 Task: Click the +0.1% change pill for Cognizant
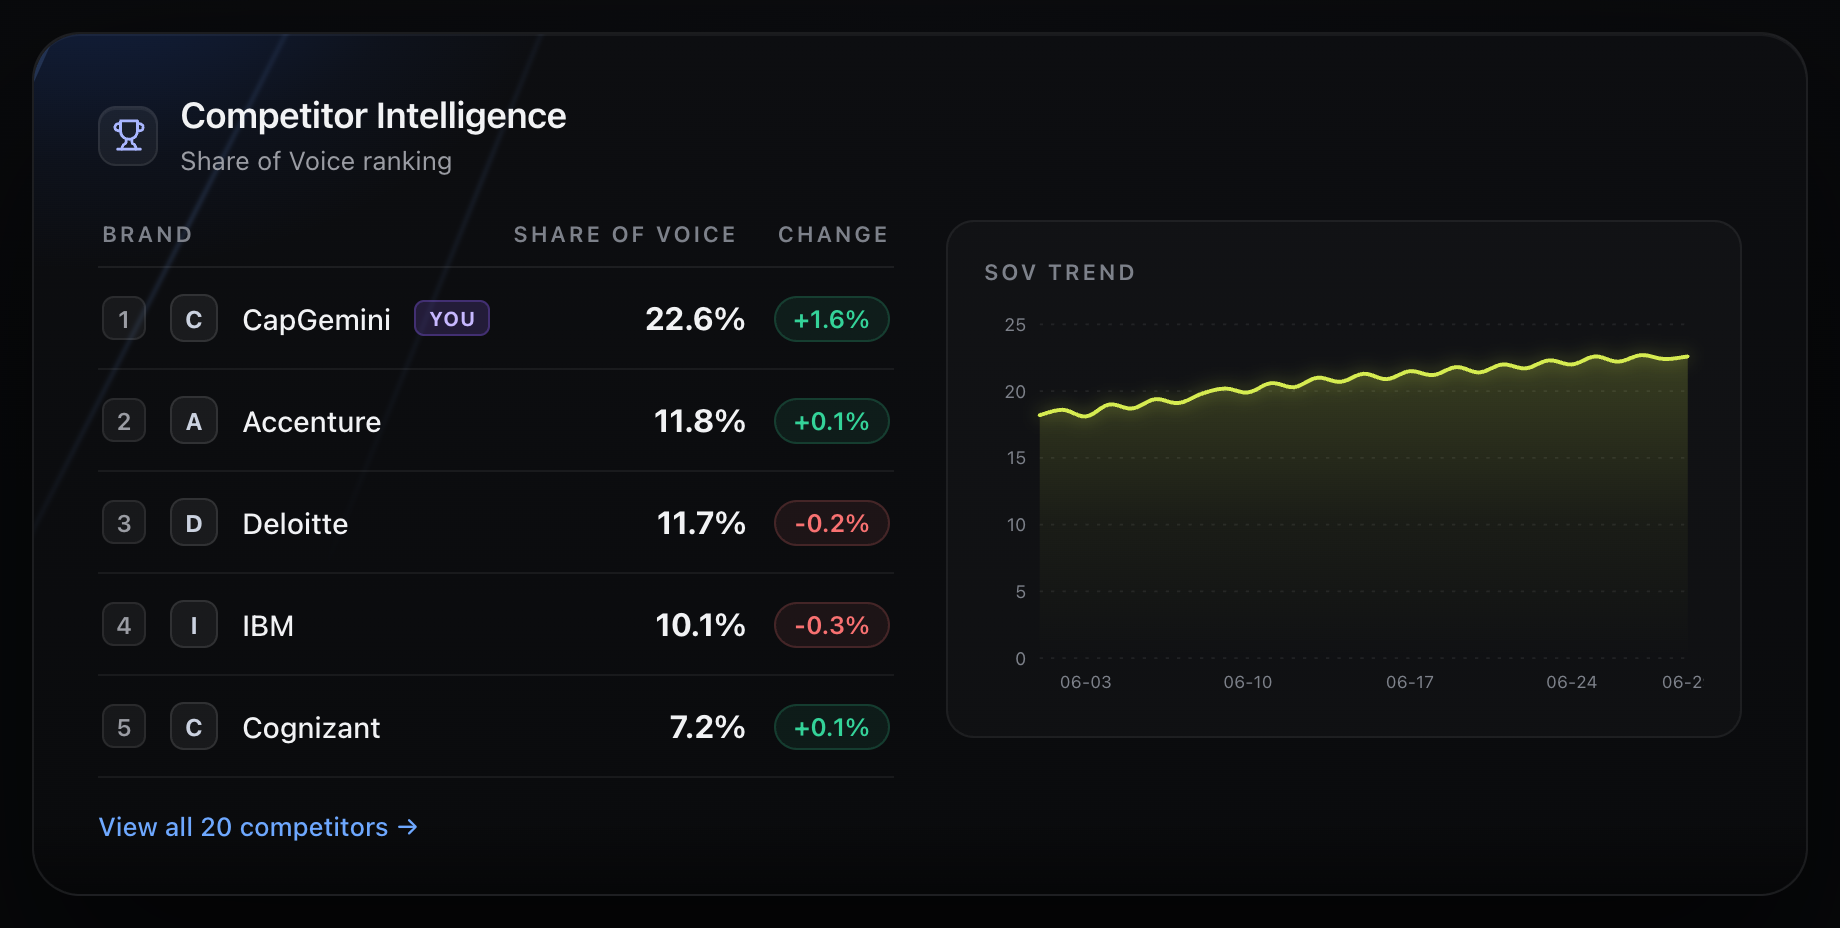832,727
